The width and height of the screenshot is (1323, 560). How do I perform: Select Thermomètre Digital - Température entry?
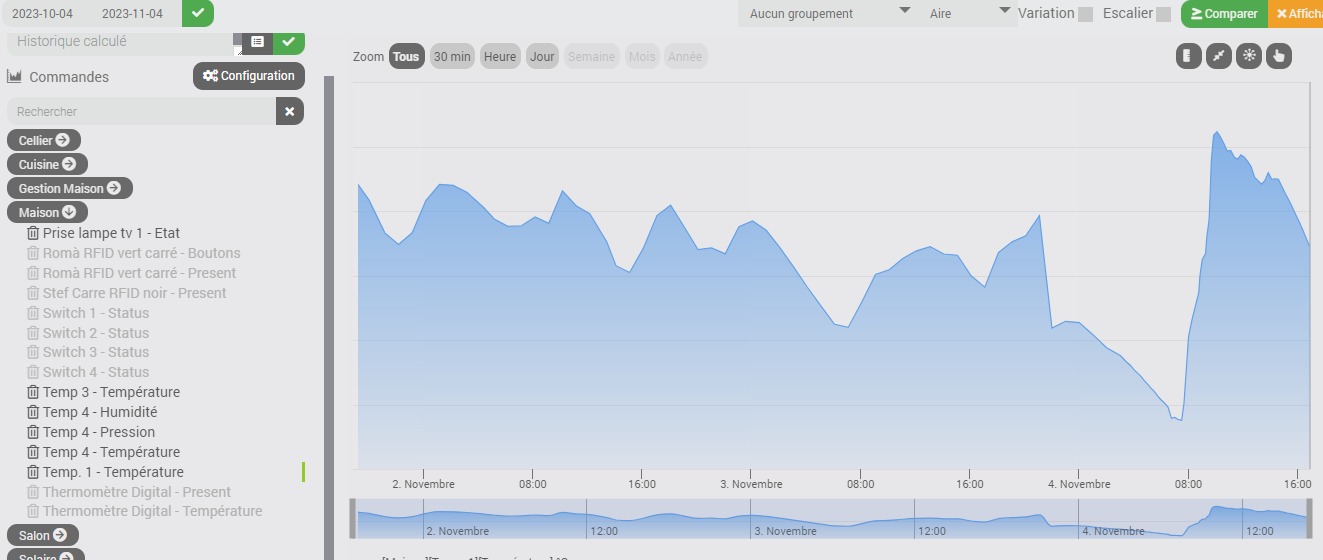[x=152, y=511]
